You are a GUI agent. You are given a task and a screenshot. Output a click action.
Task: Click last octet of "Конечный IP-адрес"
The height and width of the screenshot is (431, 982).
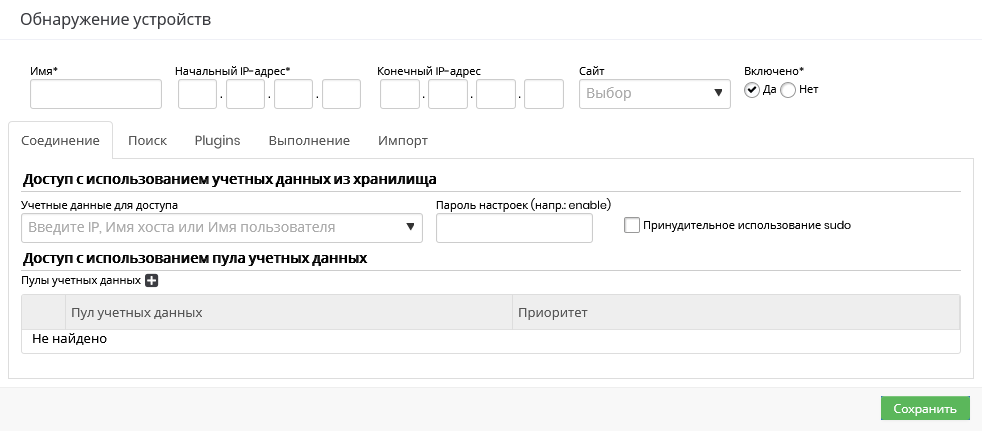[544, 94]
